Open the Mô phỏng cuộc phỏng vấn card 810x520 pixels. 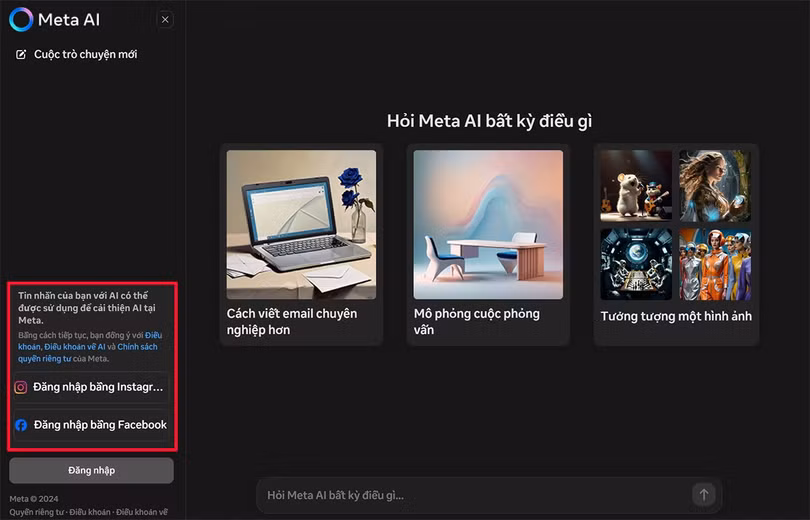coord(488,244)
